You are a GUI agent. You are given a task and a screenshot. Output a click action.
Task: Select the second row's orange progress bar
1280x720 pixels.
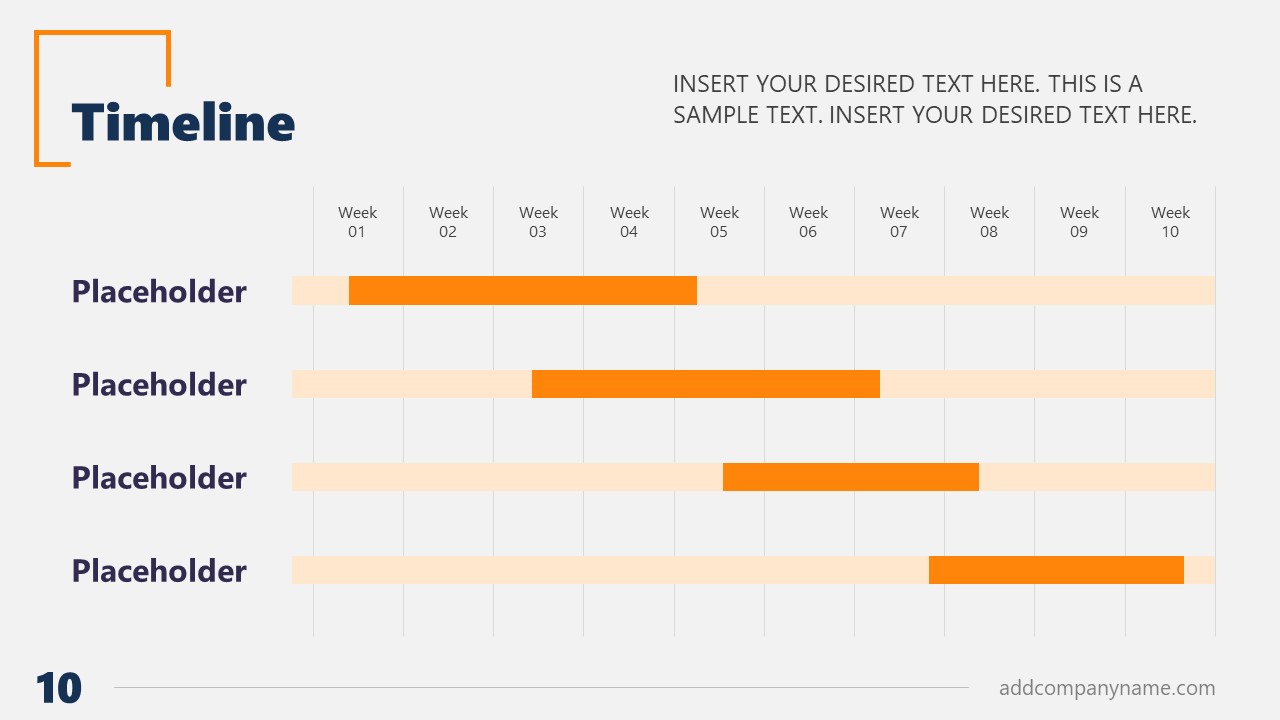[706, 384]
